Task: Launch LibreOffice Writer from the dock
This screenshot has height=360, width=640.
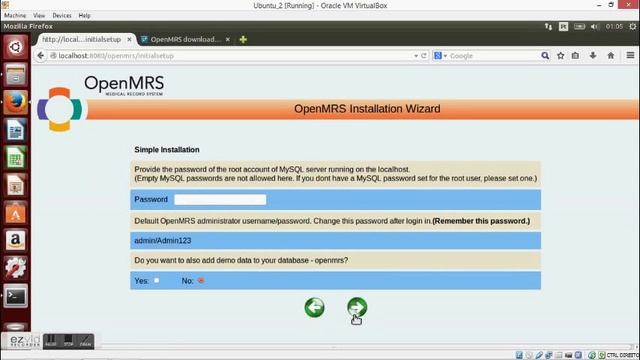Action: point(16,130)
